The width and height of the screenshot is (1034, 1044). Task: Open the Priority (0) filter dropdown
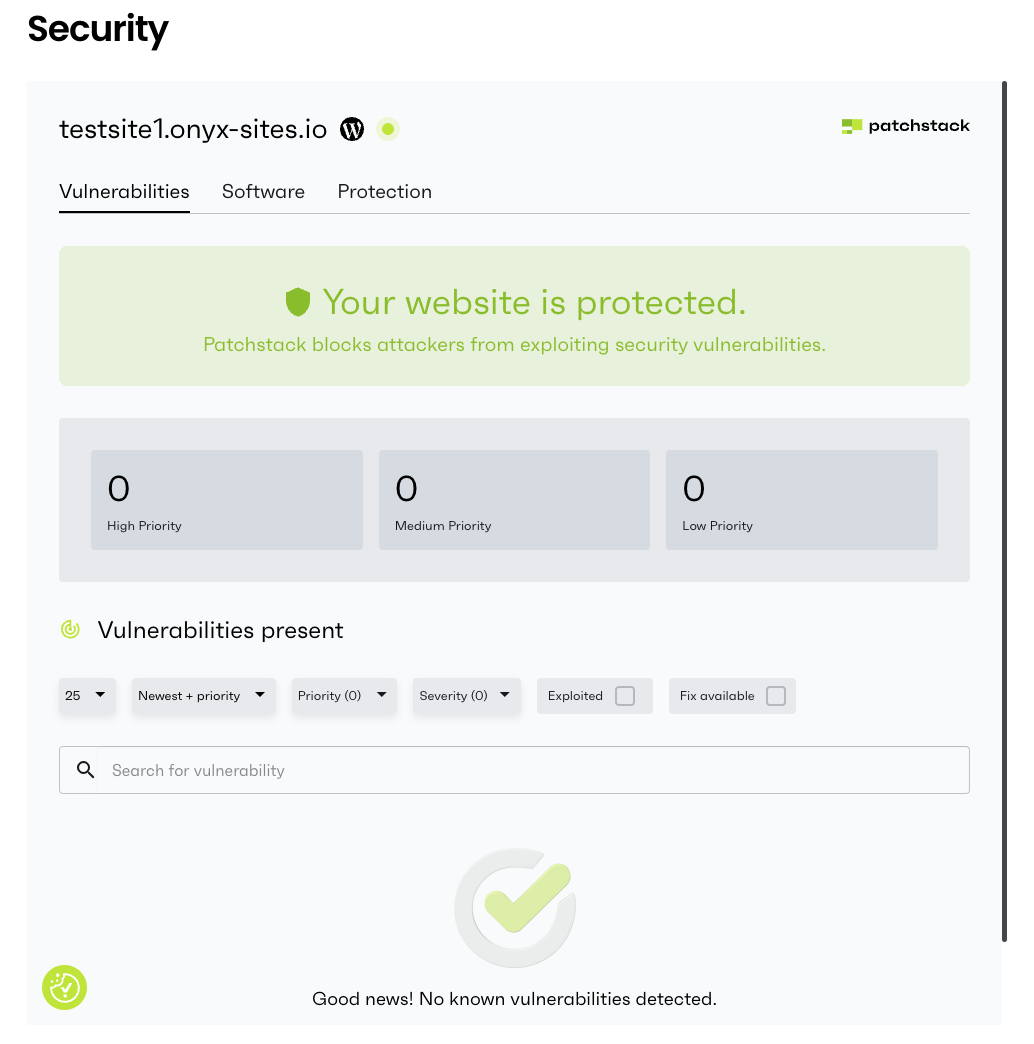click(343, 696)
